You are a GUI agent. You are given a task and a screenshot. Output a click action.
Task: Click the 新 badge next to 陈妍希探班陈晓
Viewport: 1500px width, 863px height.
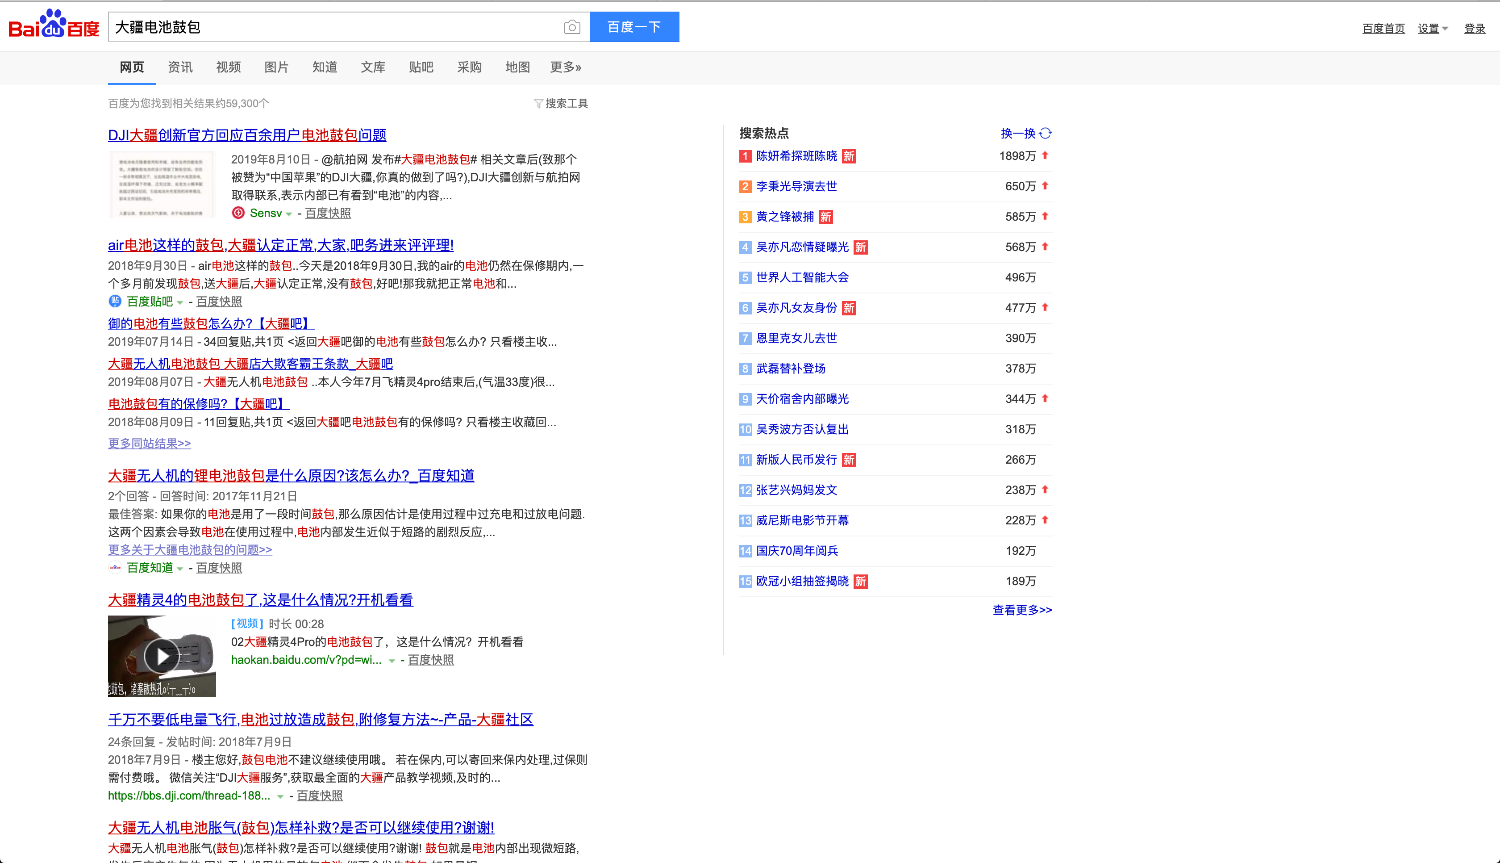tap(849, 156)
